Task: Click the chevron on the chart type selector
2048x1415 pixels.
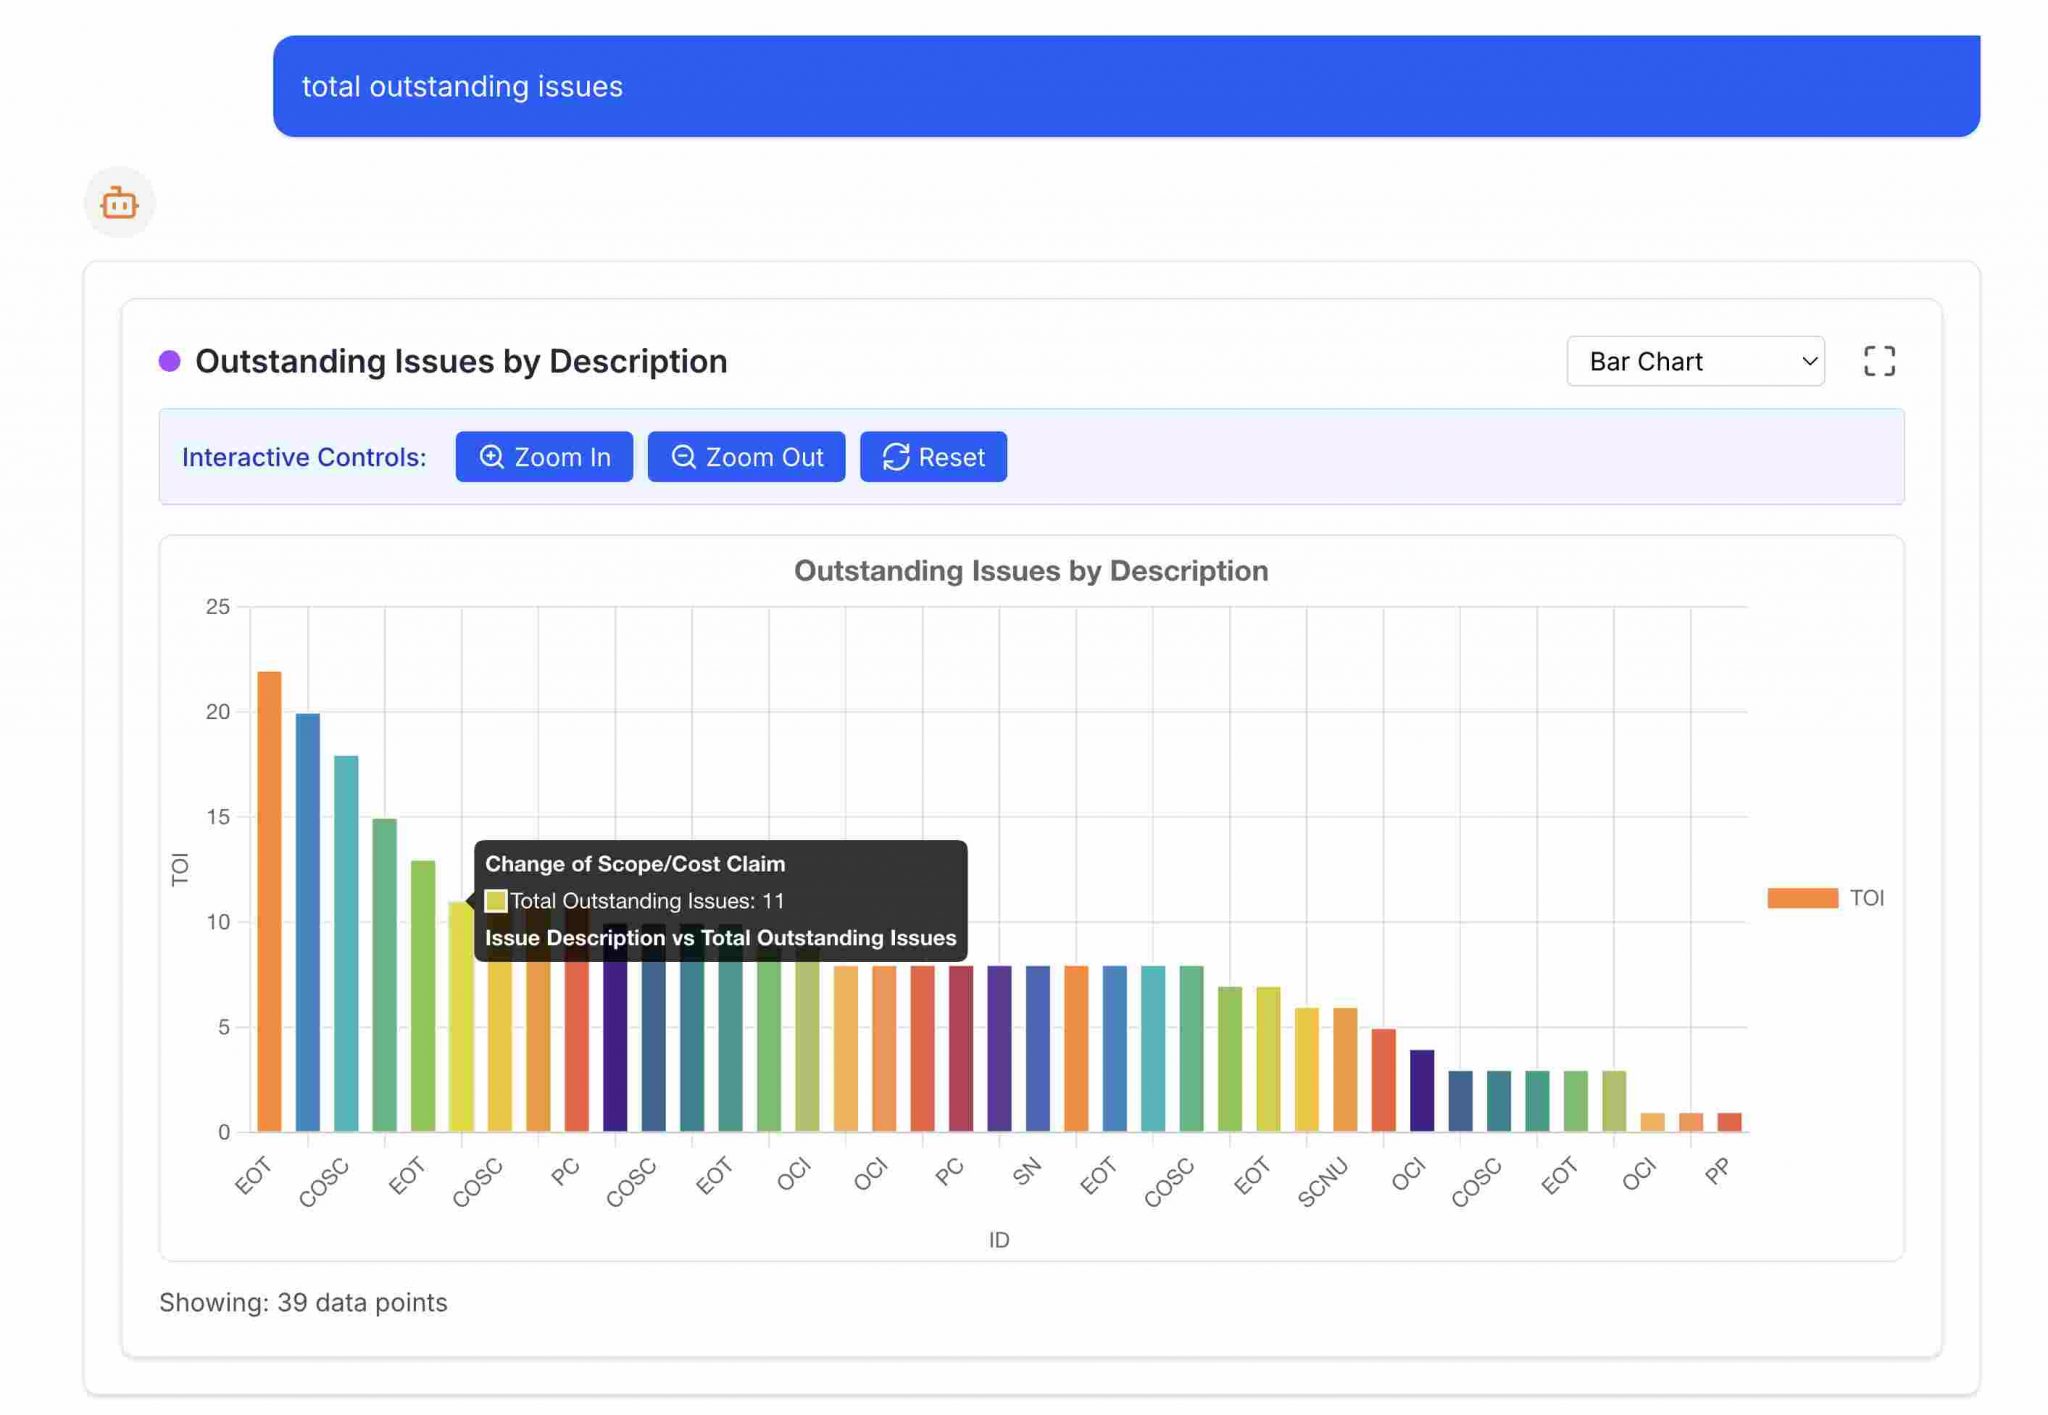Action: coord(1810,361)
